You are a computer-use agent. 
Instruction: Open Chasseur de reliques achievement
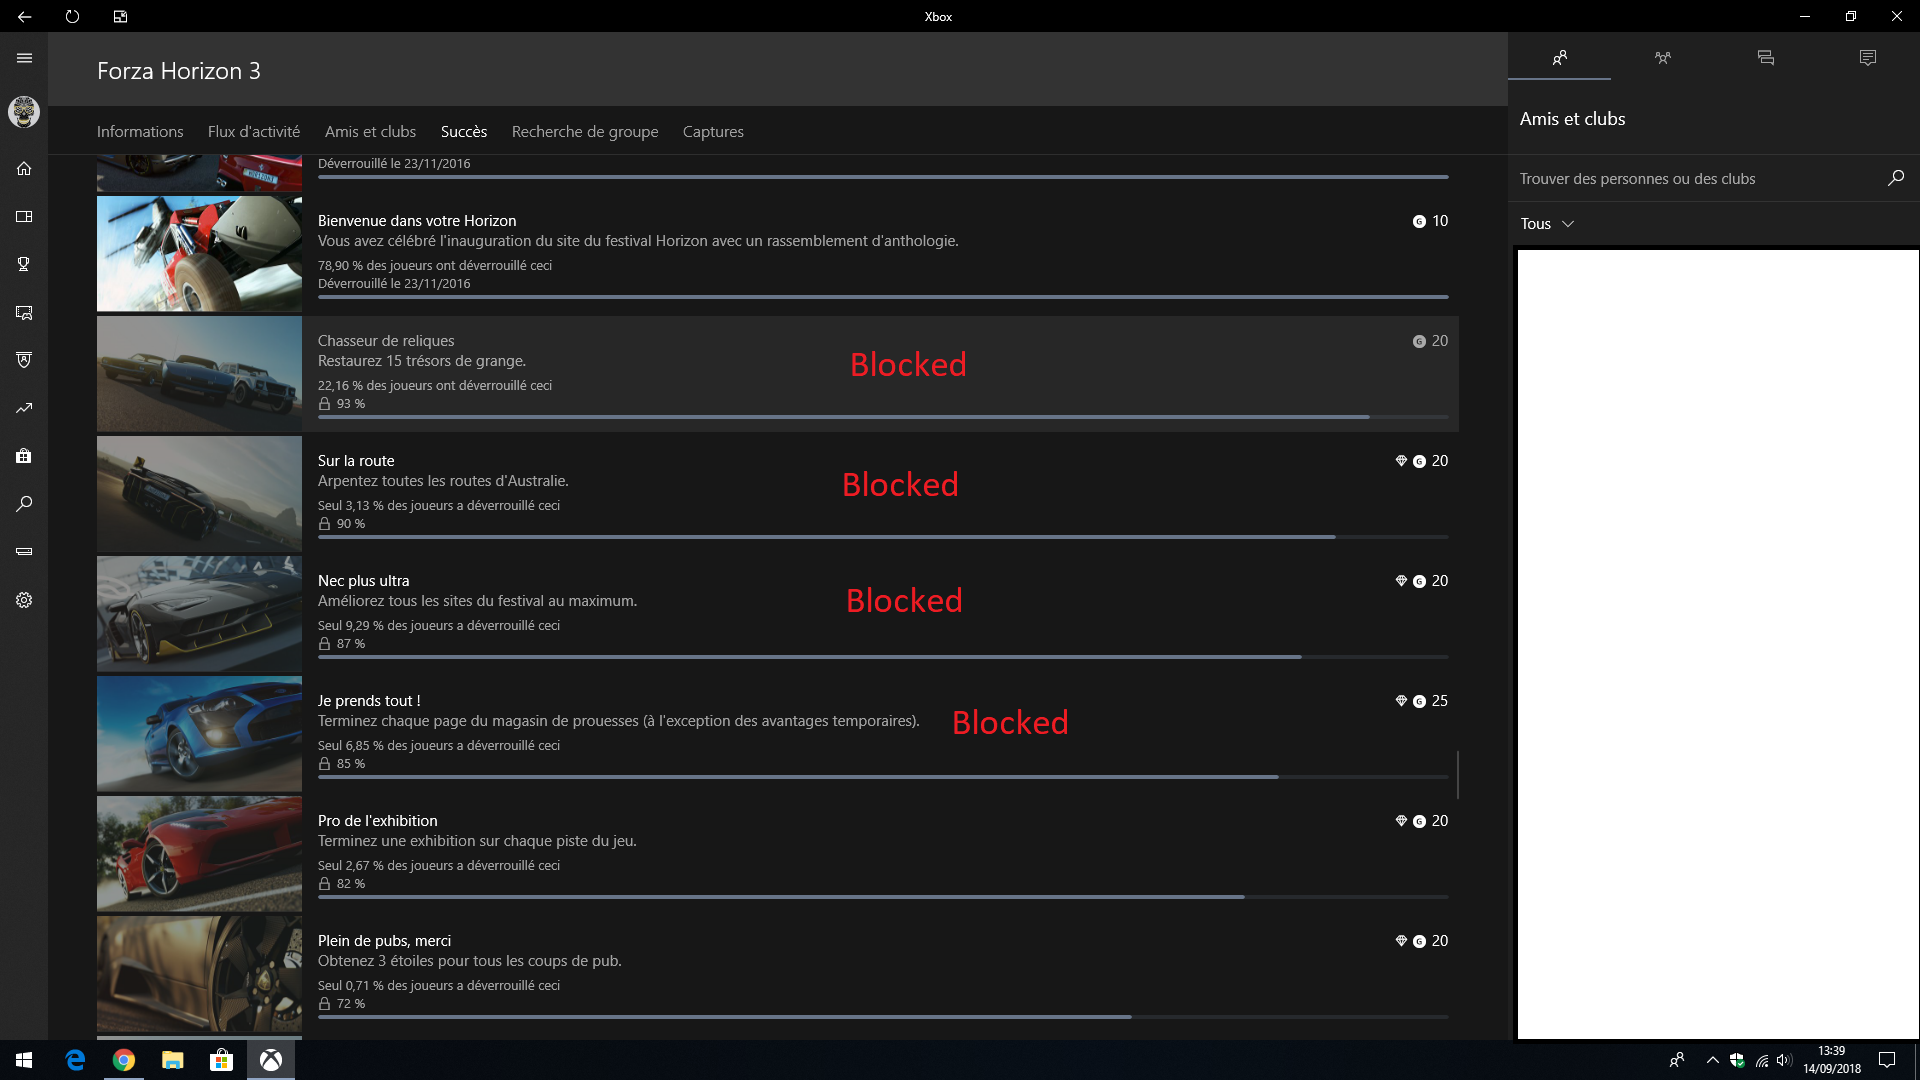click(x=778, y=374)
